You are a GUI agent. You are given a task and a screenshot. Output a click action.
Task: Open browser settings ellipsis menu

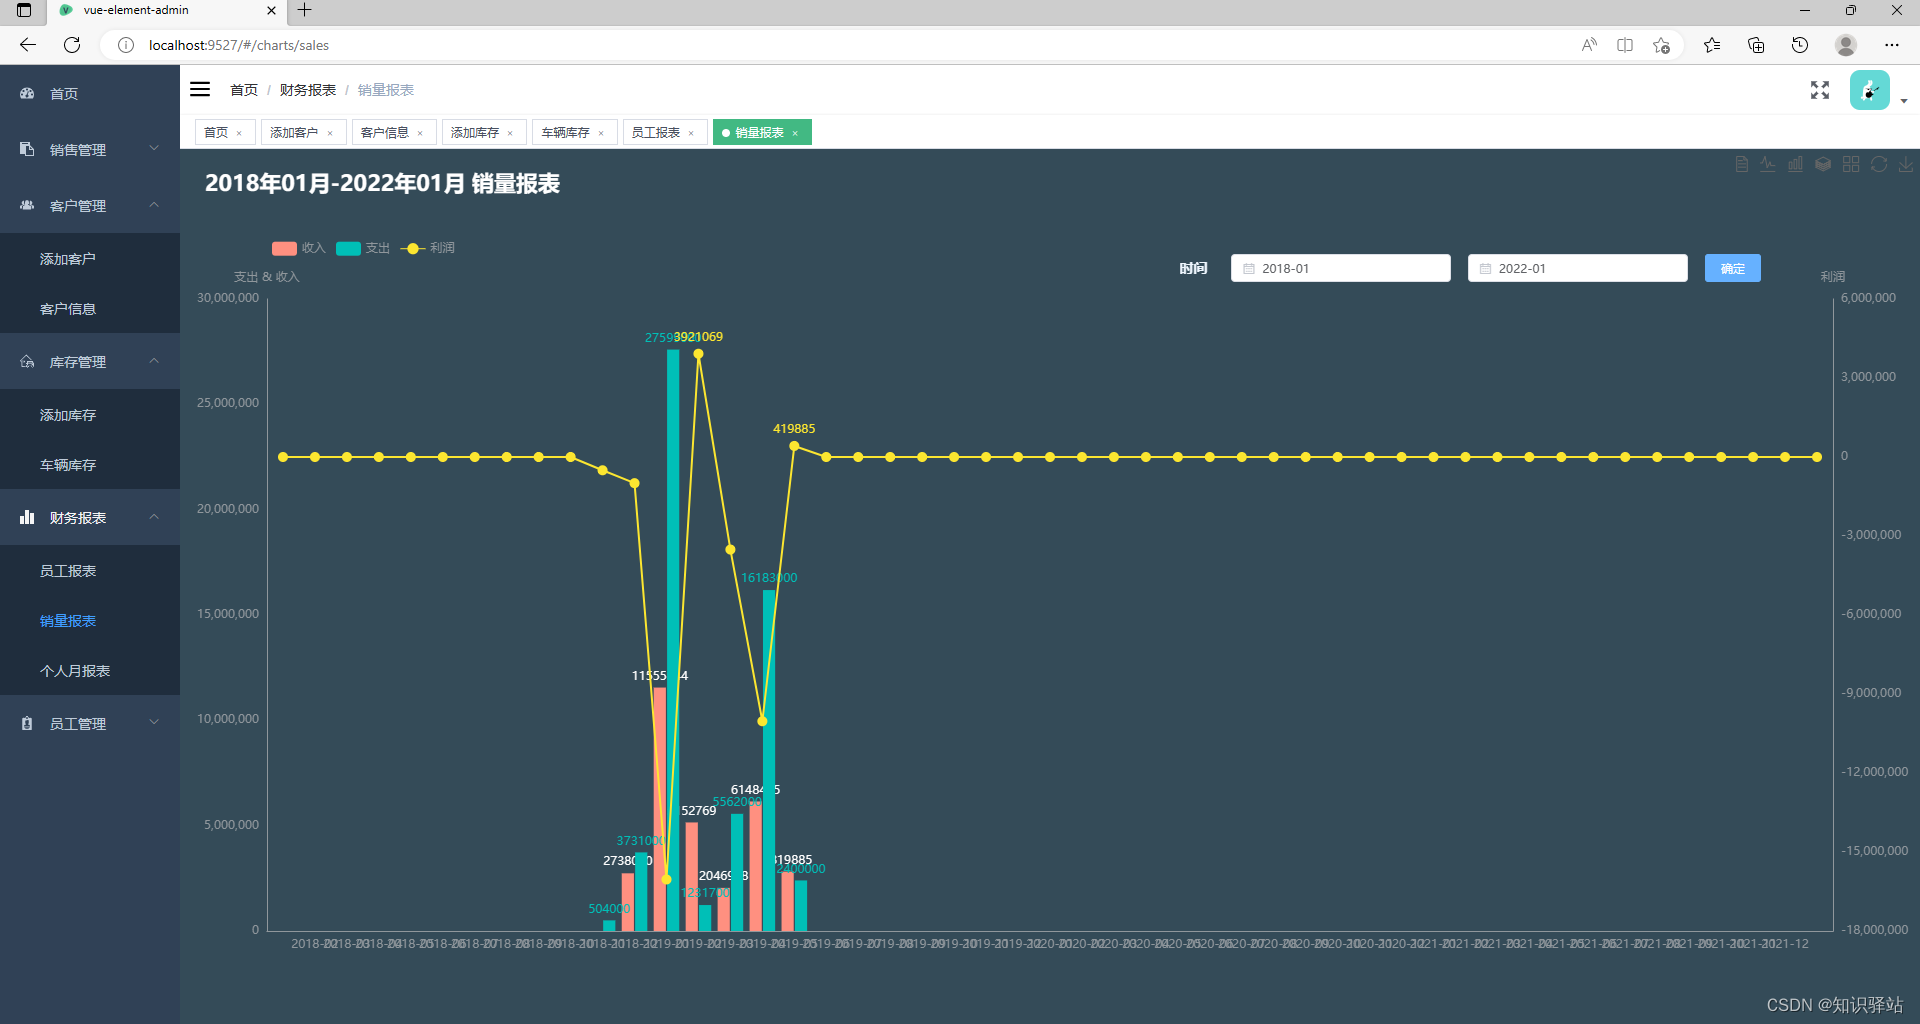1891,45
